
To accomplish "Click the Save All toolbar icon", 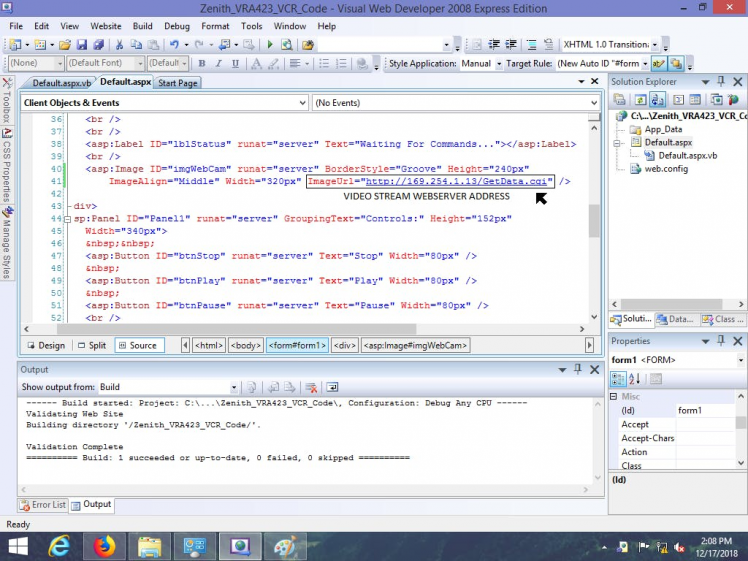I will coord(98,45).
